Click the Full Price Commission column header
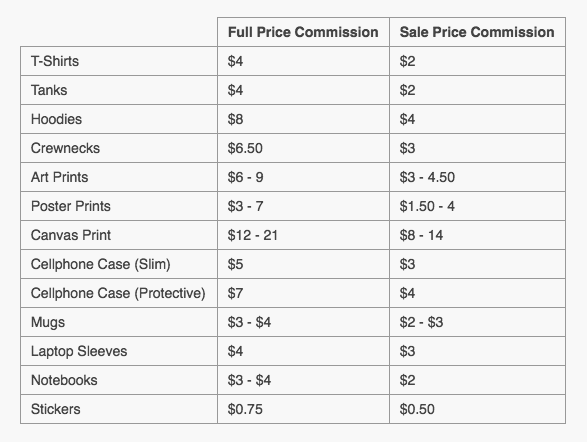Viewport: 587px width, 442px height. pyautogui.click(x=303, y=32)
